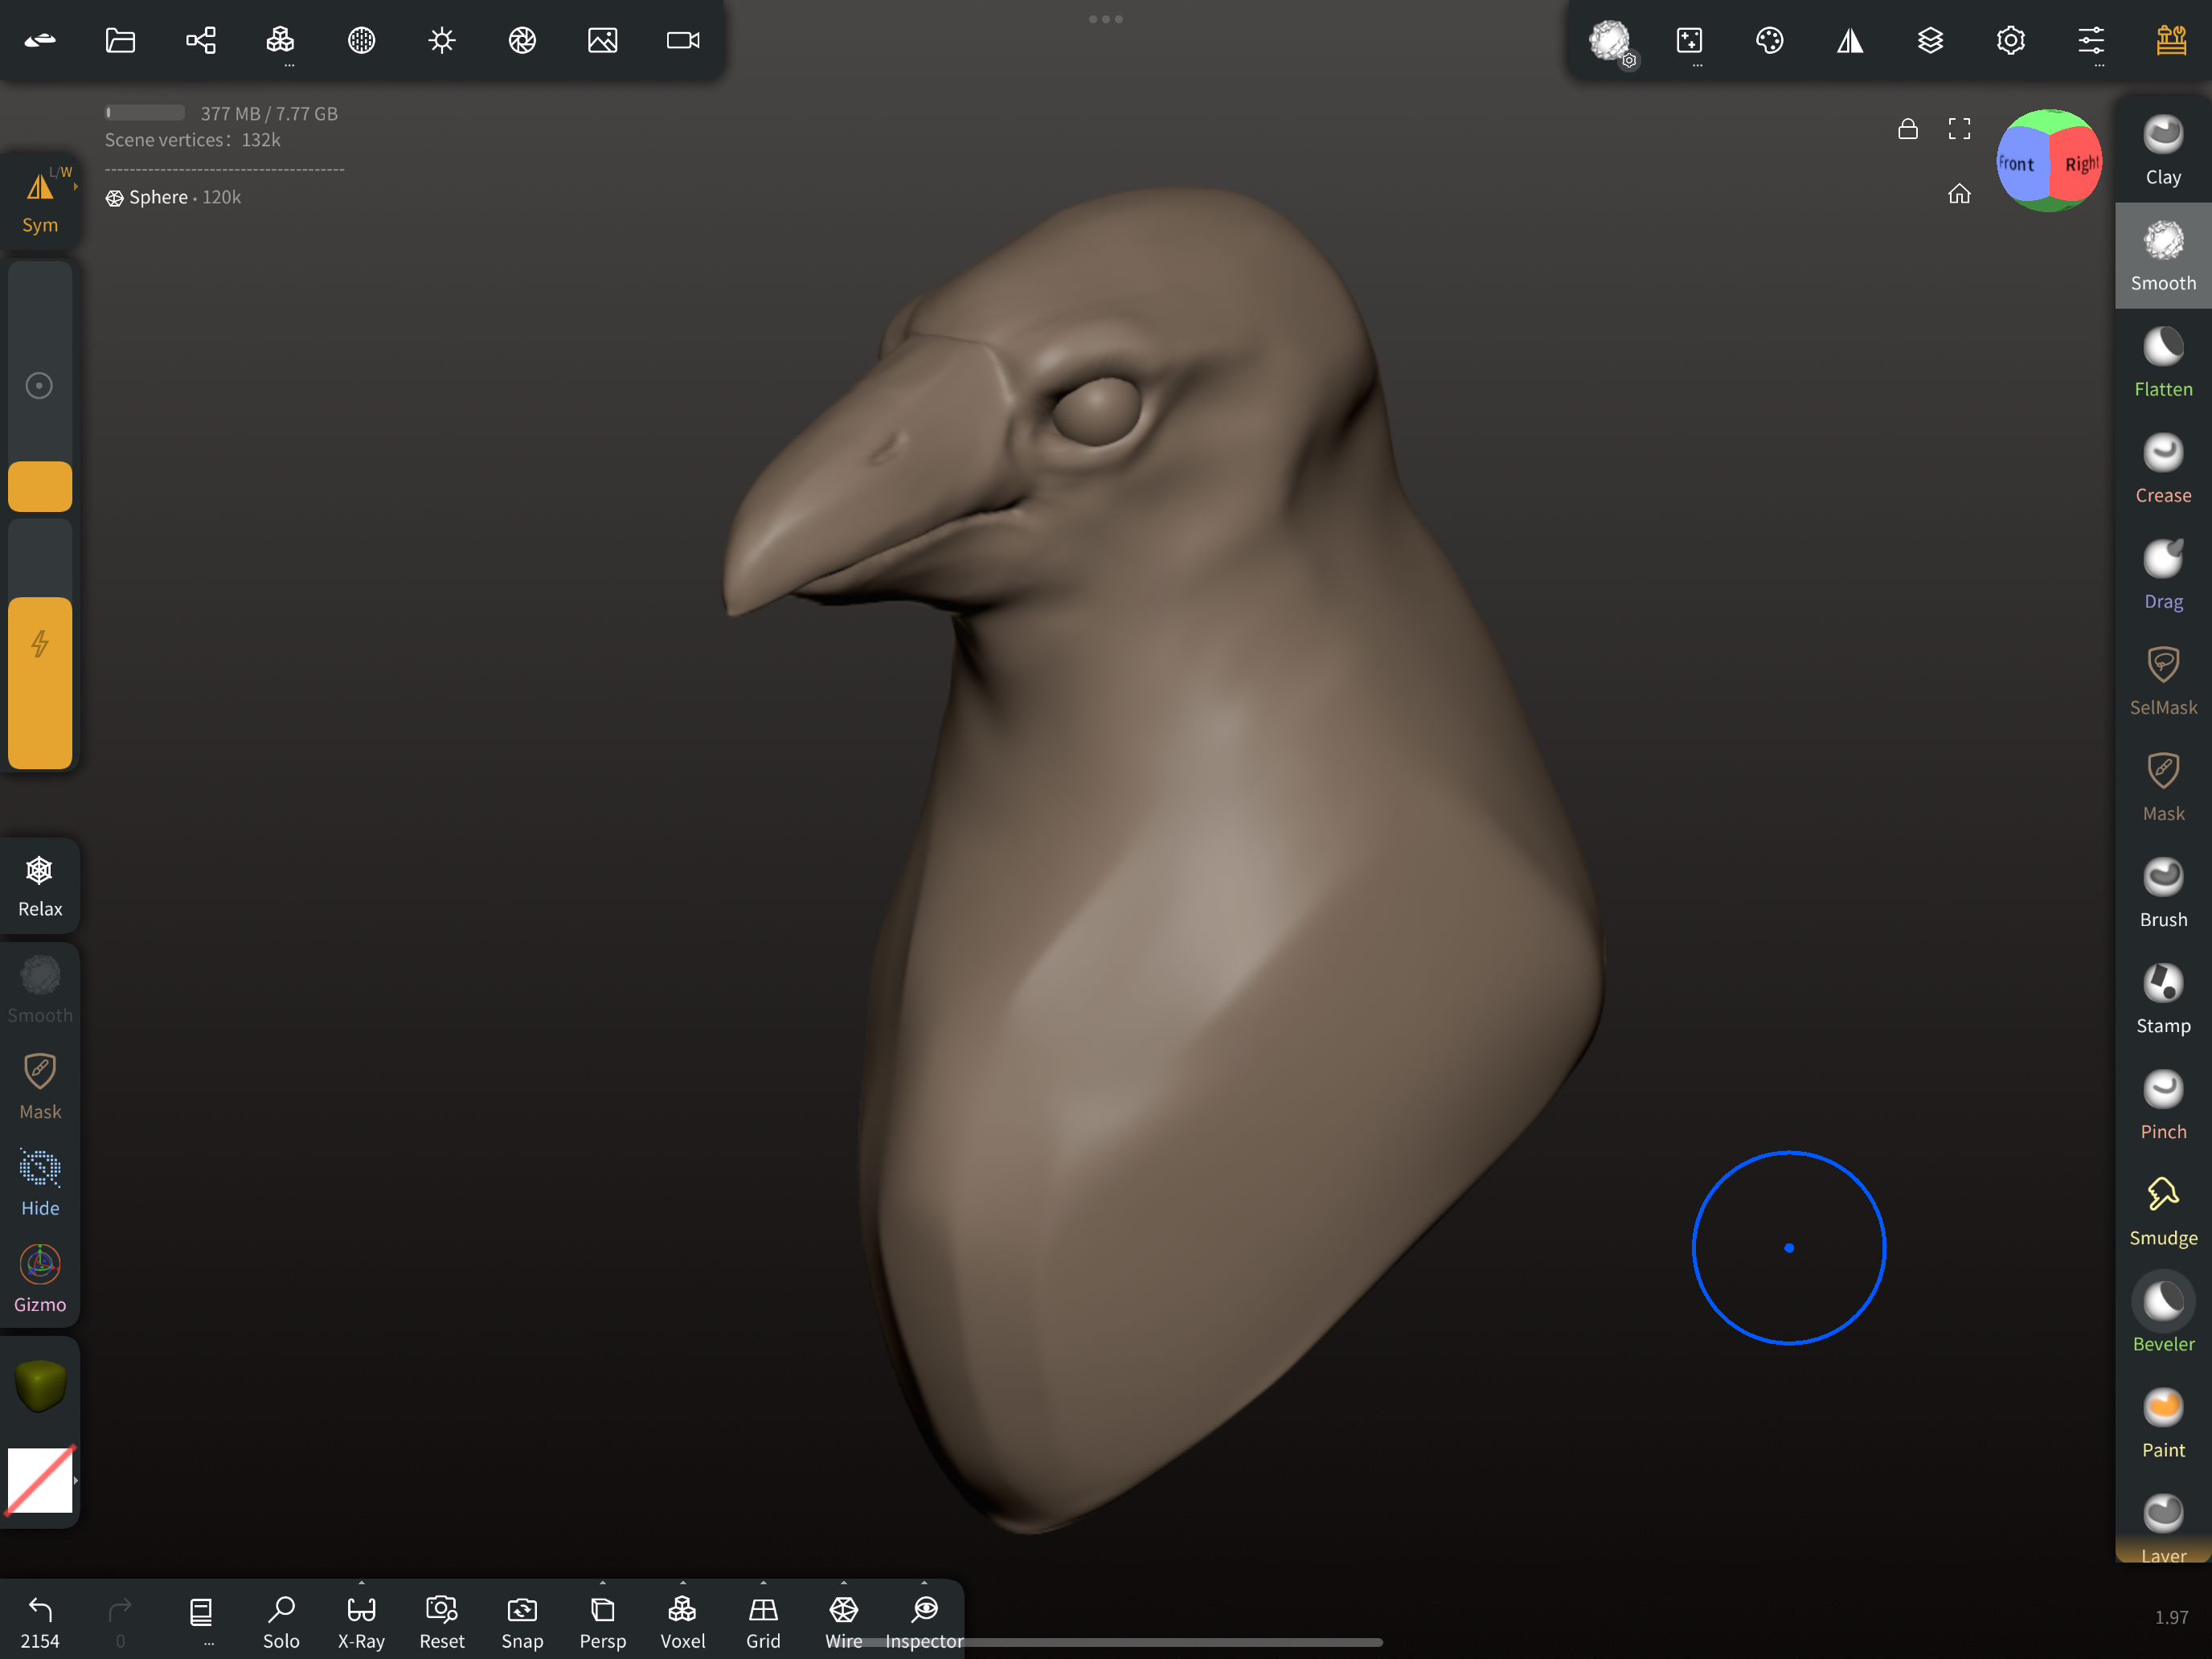2212x1659 pixels.
Task: Select the Smooth shortcut in left panel
Action: pyautogui.click(x=40, y=990)
